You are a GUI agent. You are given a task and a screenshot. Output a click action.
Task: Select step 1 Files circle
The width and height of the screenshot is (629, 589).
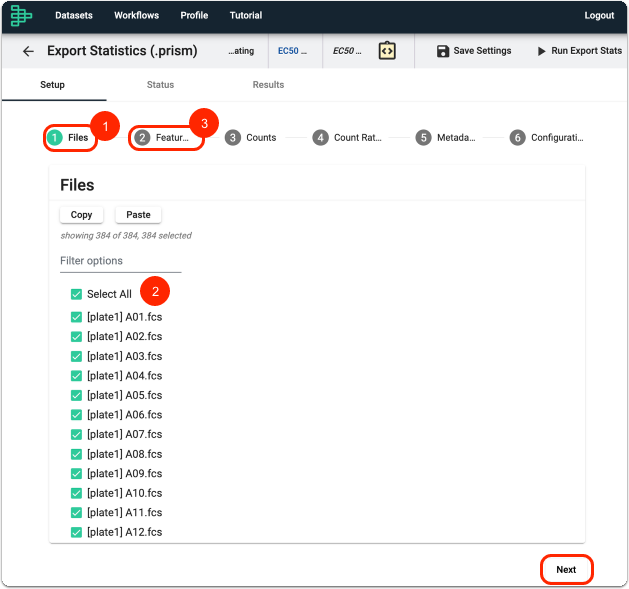tap(55, 138)
